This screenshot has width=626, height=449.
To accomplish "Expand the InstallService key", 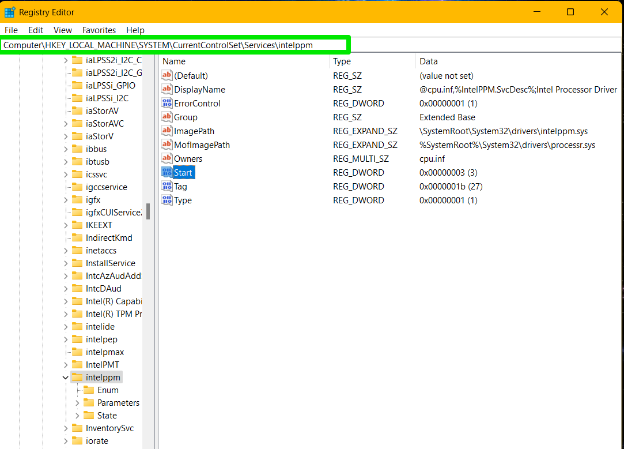I will click(x=65, y=263).
